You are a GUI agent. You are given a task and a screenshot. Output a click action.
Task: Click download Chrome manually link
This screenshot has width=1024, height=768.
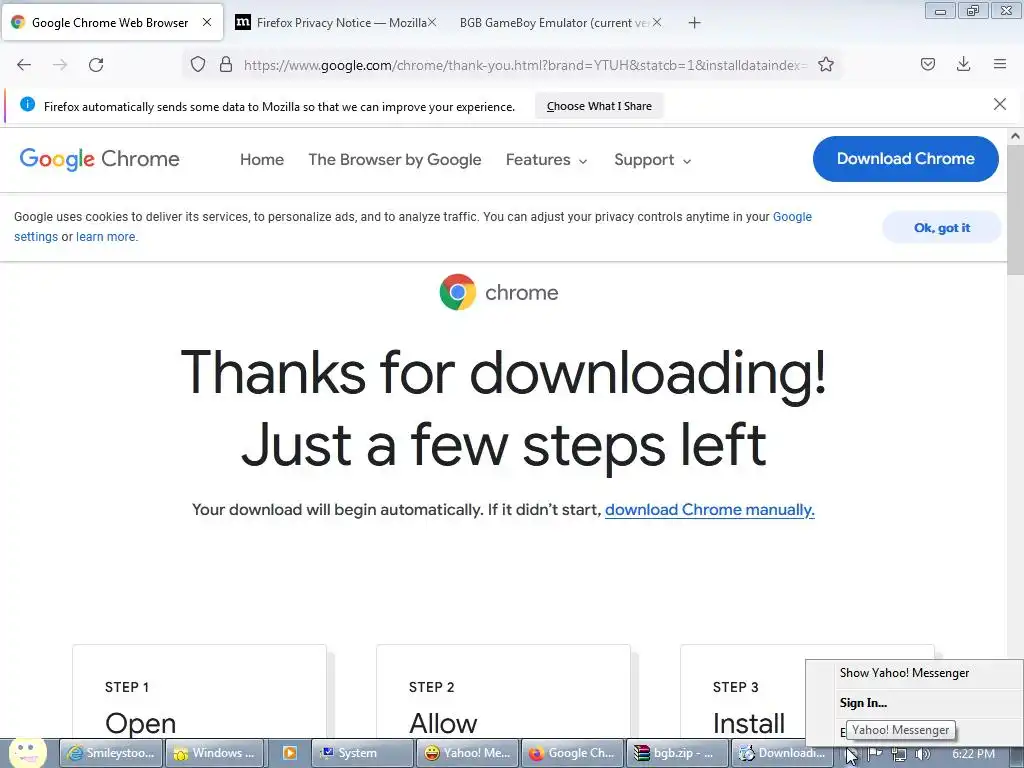click(x=709, y=509)
